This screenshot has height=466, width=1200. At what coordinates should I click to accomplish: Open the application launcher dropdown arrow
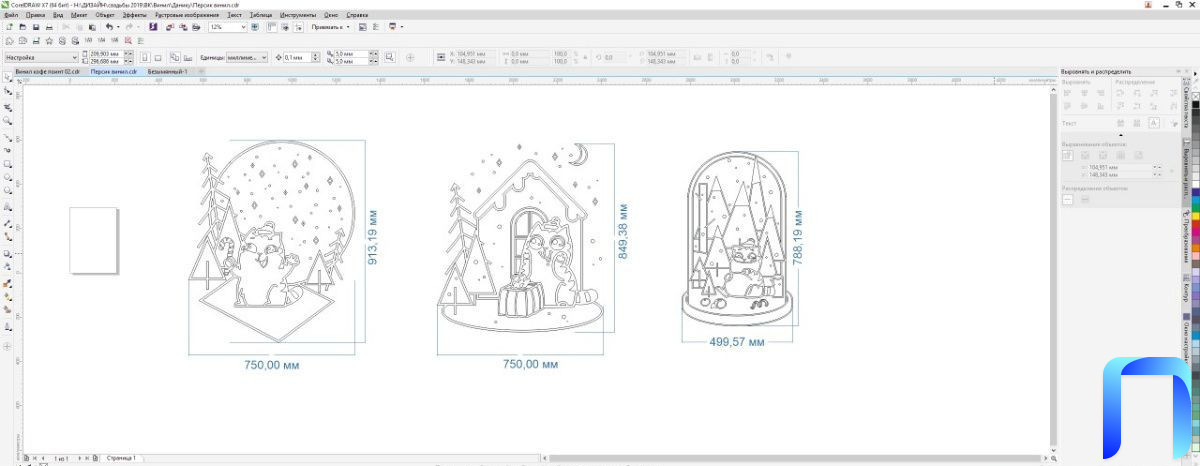(402, 26)
